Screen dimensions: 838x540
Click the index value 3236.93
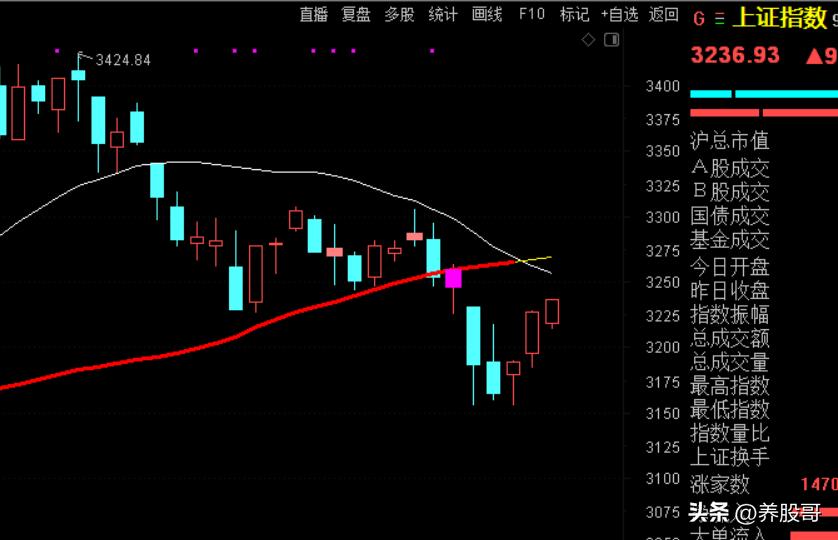coord(735,55)
